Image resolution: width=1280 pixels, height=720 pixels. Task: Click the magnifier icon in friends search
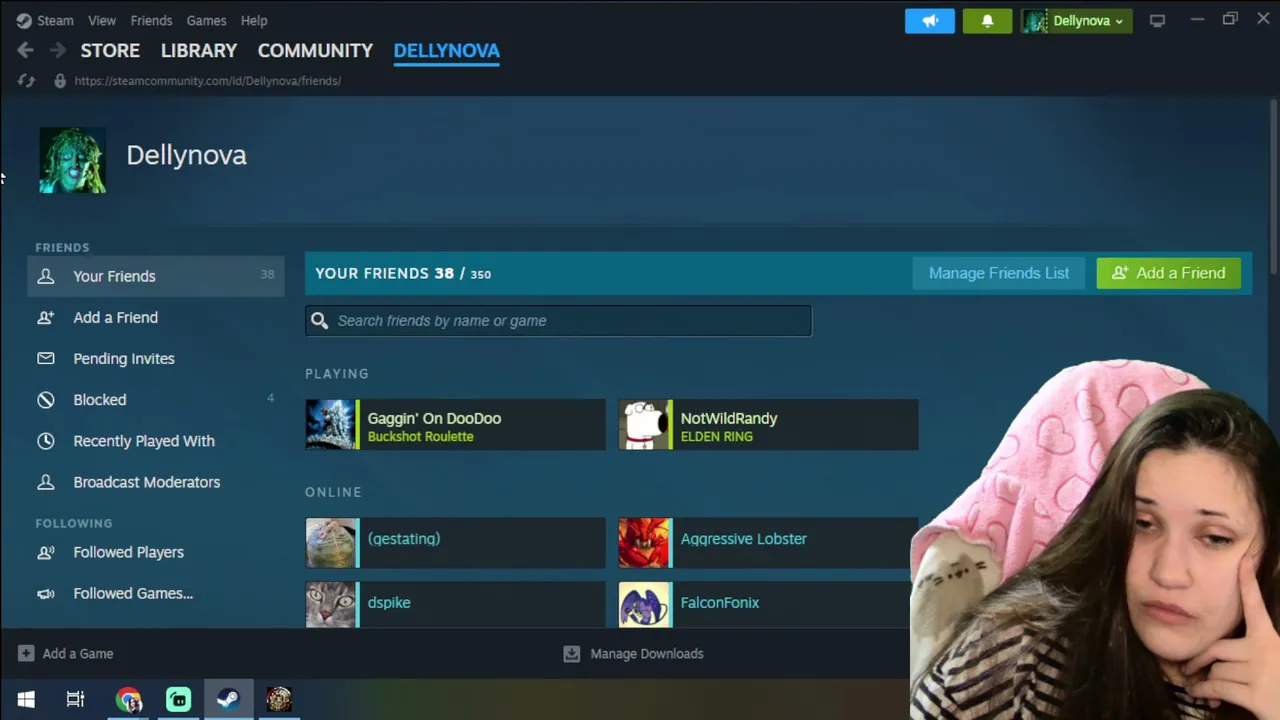319,320
